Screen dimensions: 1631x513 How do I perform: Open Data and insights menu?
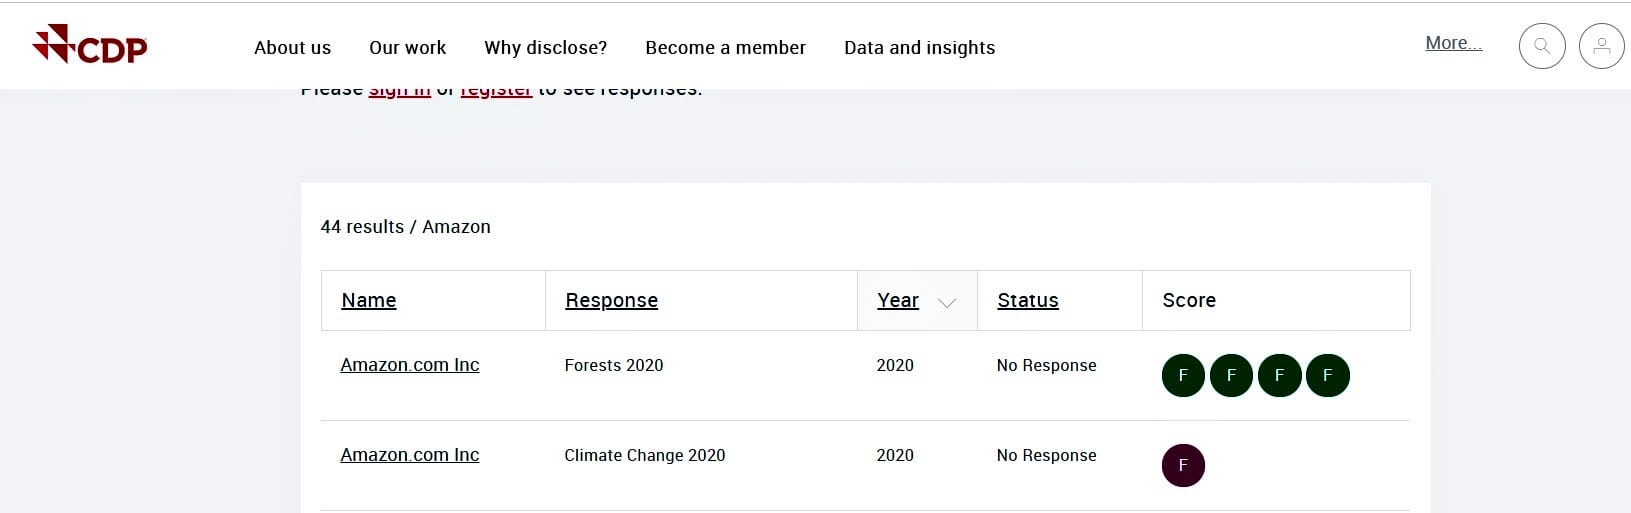click(919, 48)
